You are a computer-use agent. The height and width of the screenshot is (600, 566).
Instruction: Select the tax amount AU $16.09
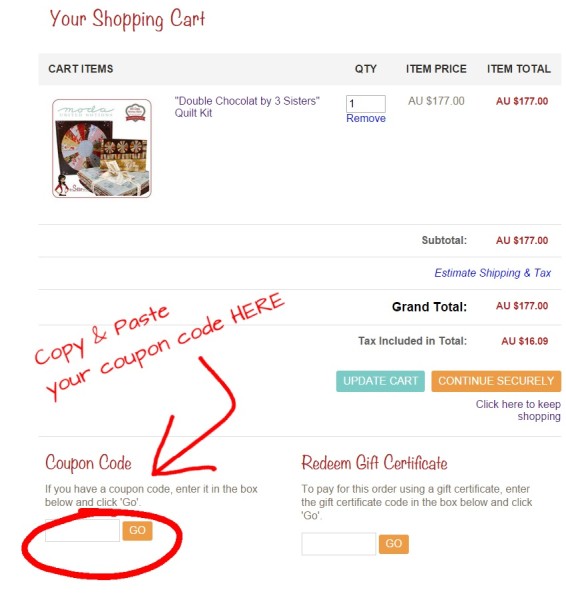click(525, 341)
